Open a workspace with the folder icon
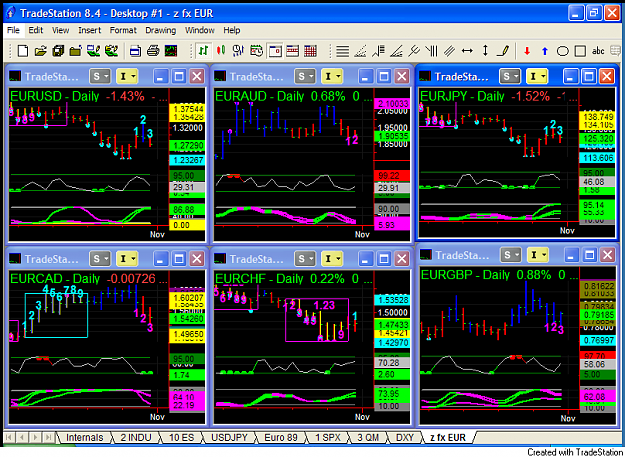 41,51
